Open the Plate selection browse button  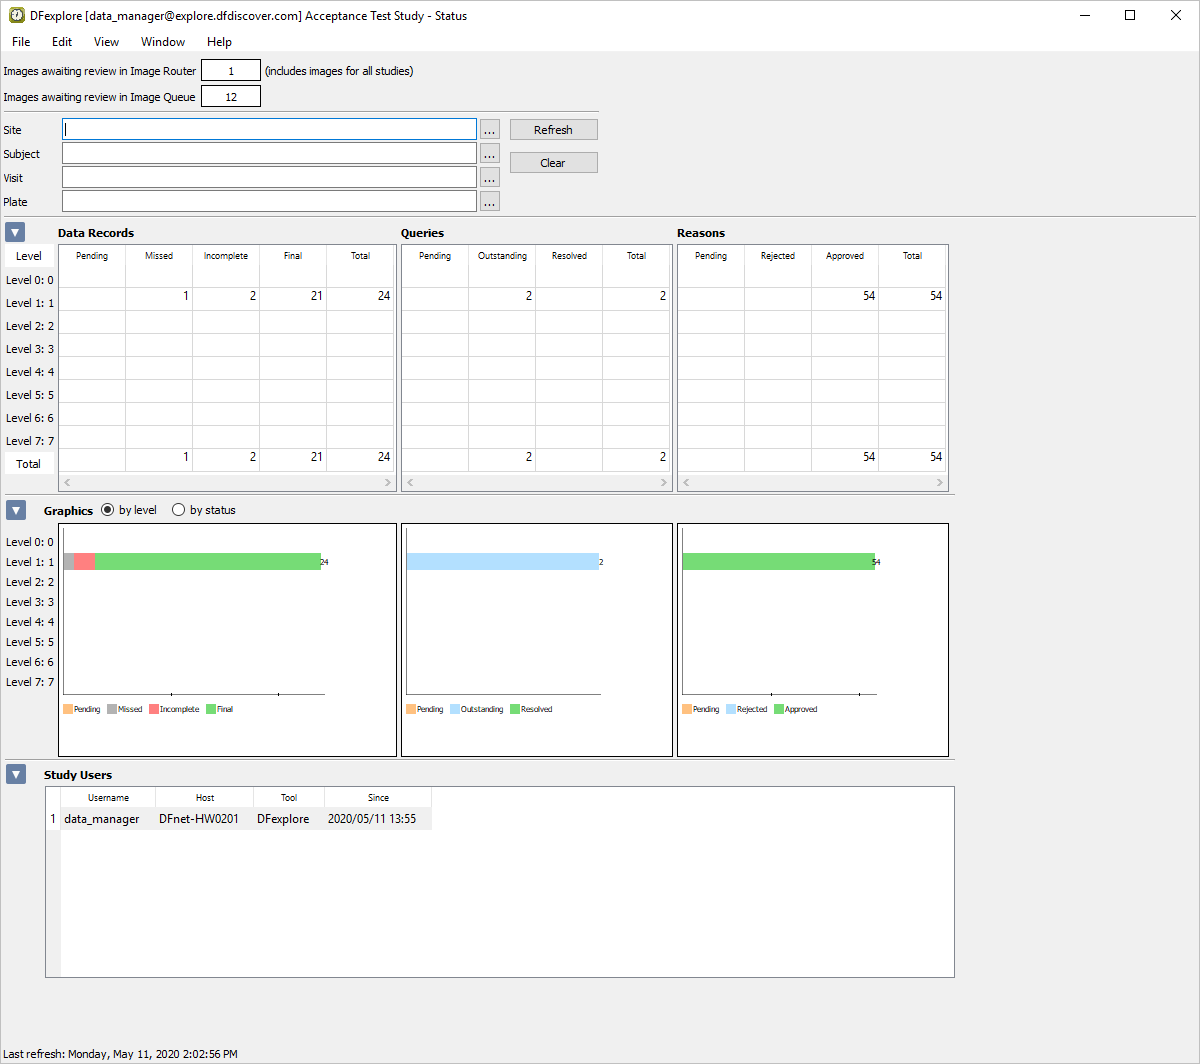point(489,202)
